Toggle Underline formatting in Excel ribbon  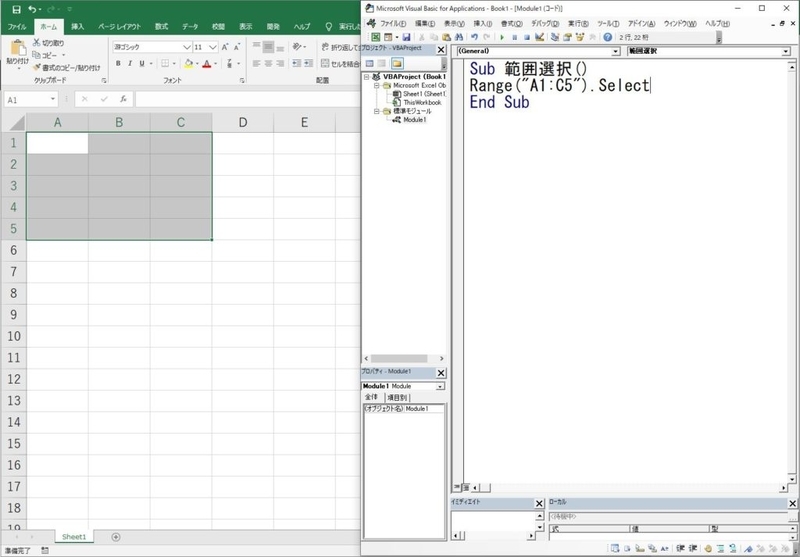(x=142, y=63)
